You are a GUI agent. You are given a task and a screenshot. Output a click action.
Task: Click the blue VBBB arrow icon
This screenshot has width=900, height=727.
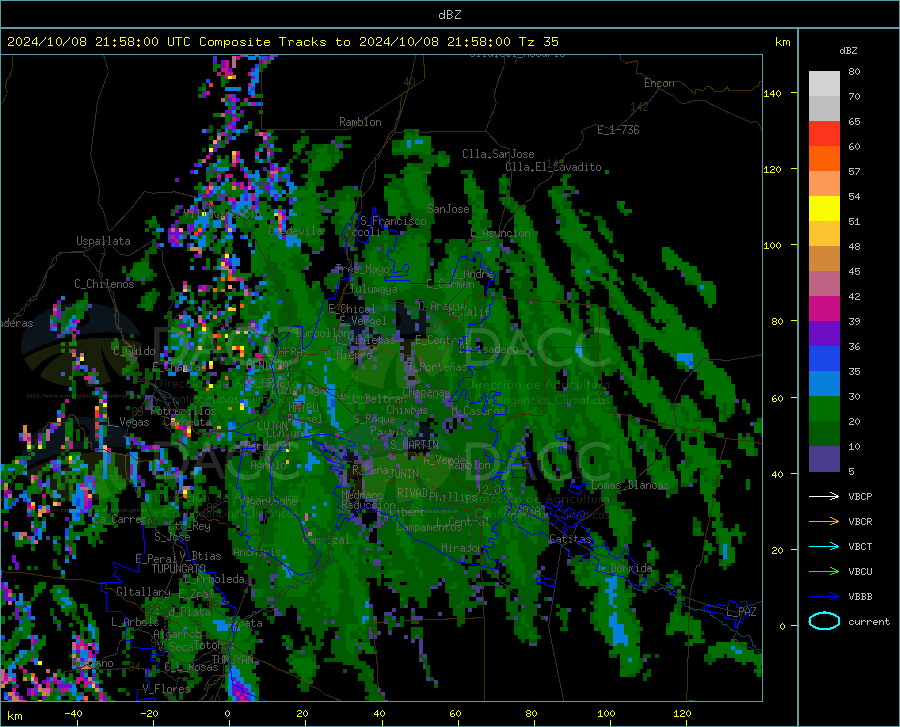click(x=824, y=597)
